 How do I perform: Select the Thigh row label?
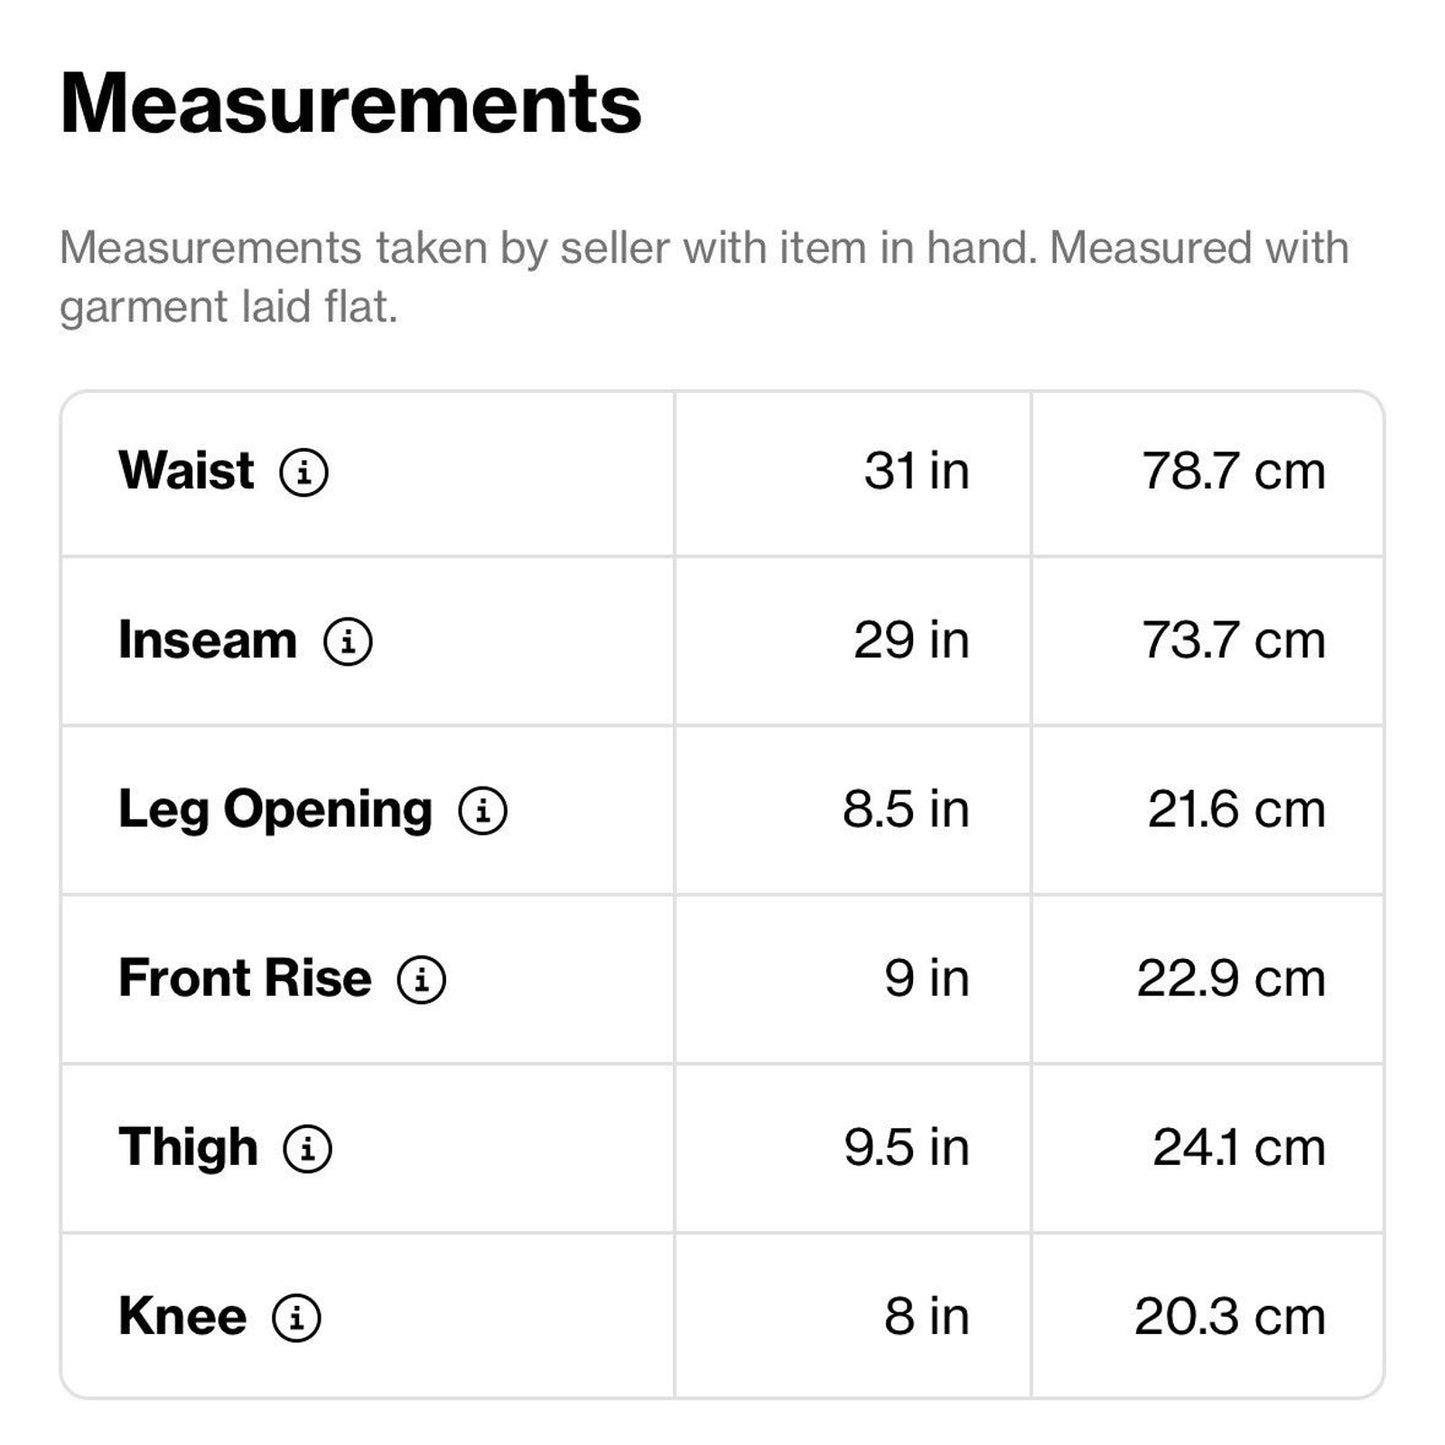pyautogui.click(x=188, y=1147)
